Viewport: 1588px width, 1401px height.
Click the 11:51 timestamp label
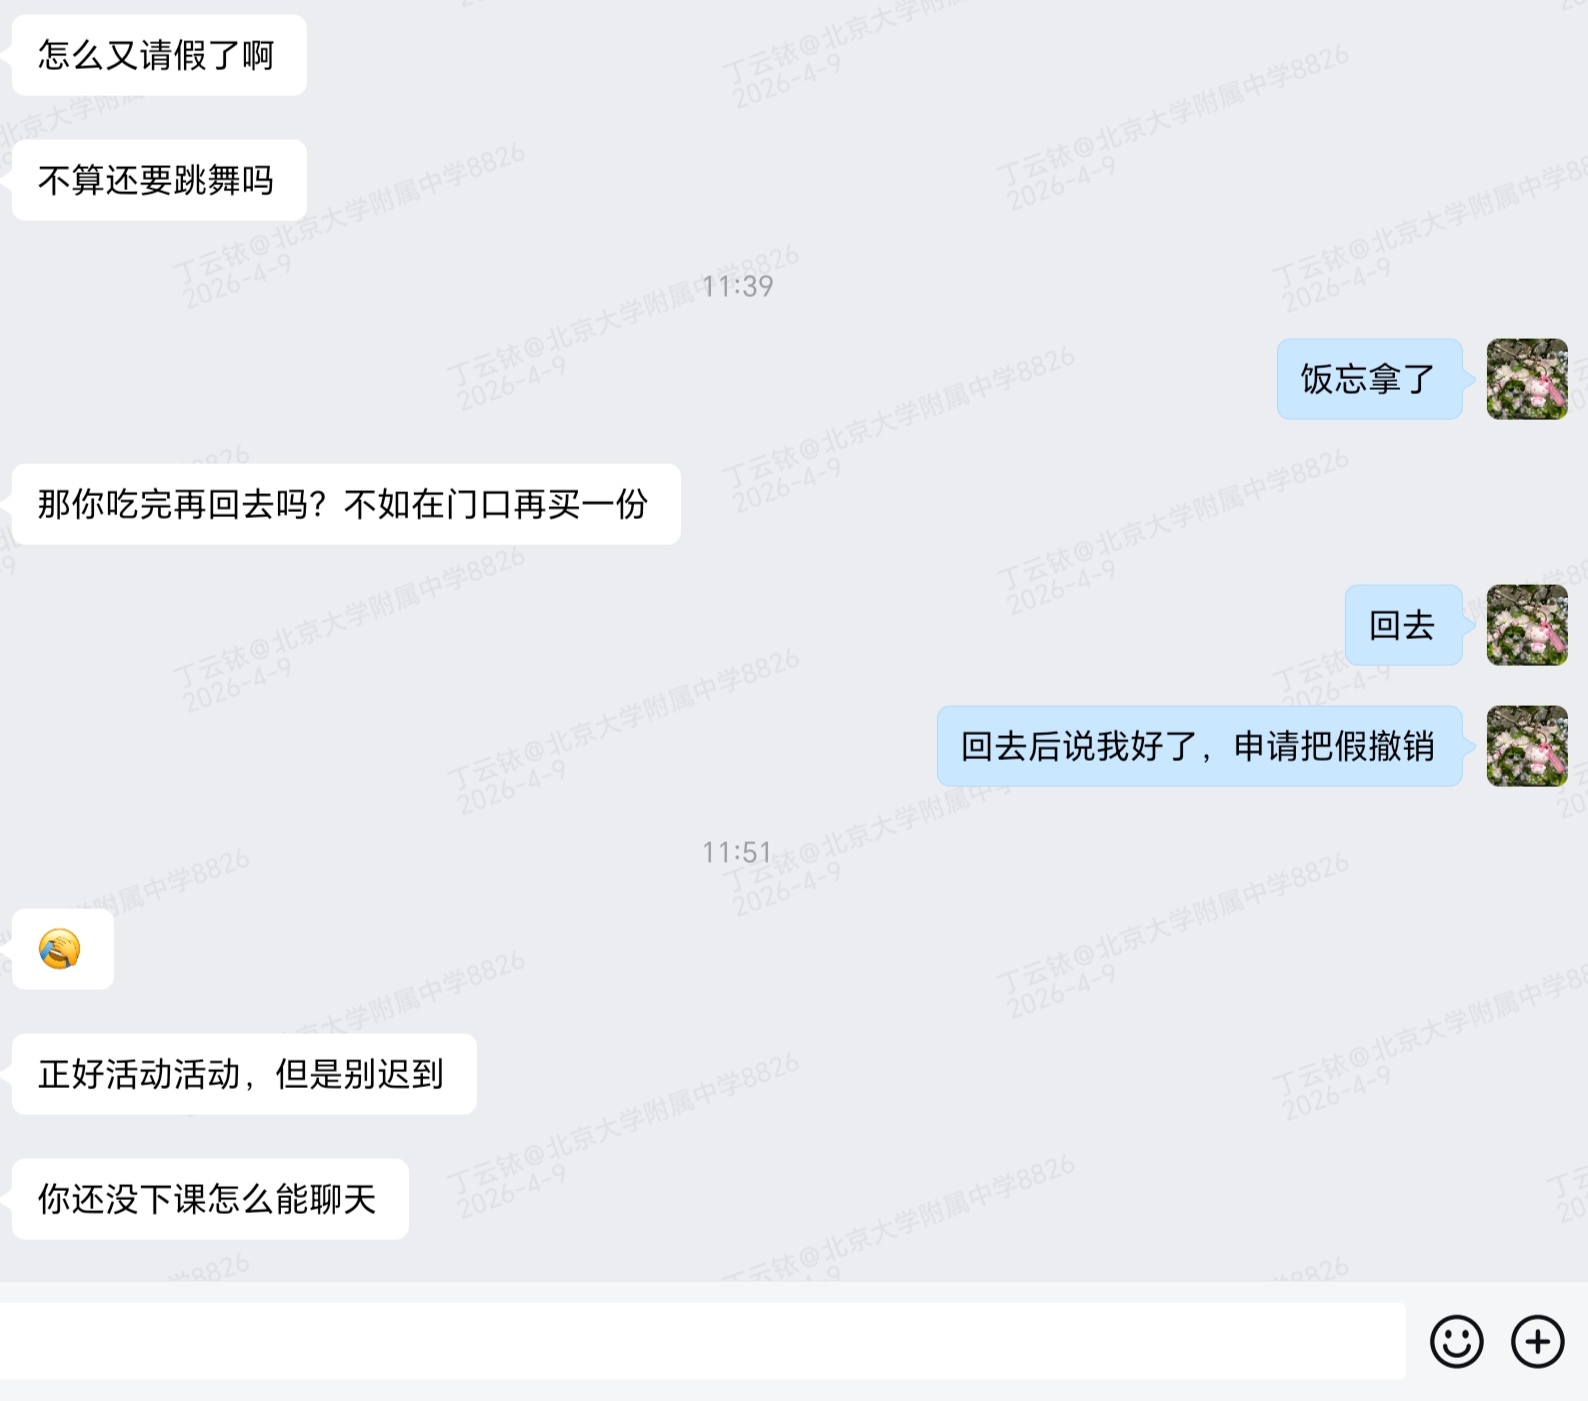pos(737,853)
